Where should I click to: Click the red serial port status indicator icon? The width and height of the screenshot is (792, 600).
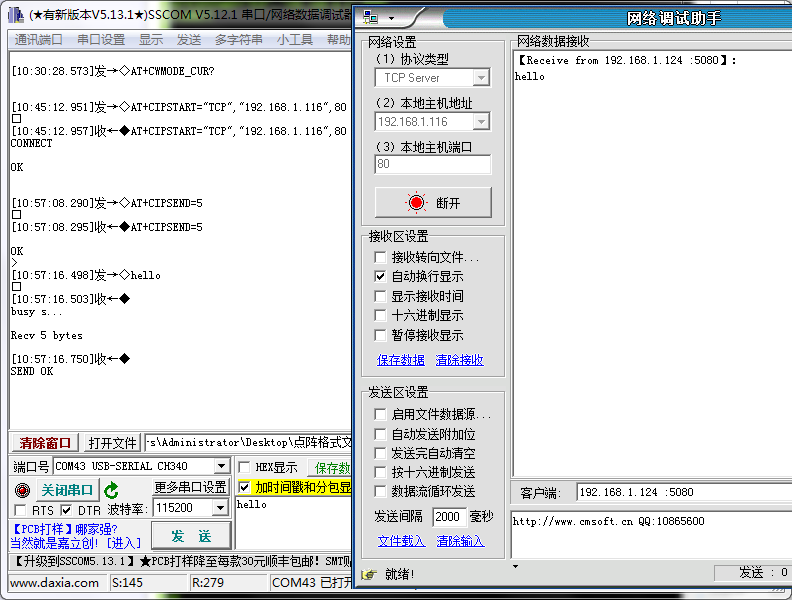pos(22,490)
